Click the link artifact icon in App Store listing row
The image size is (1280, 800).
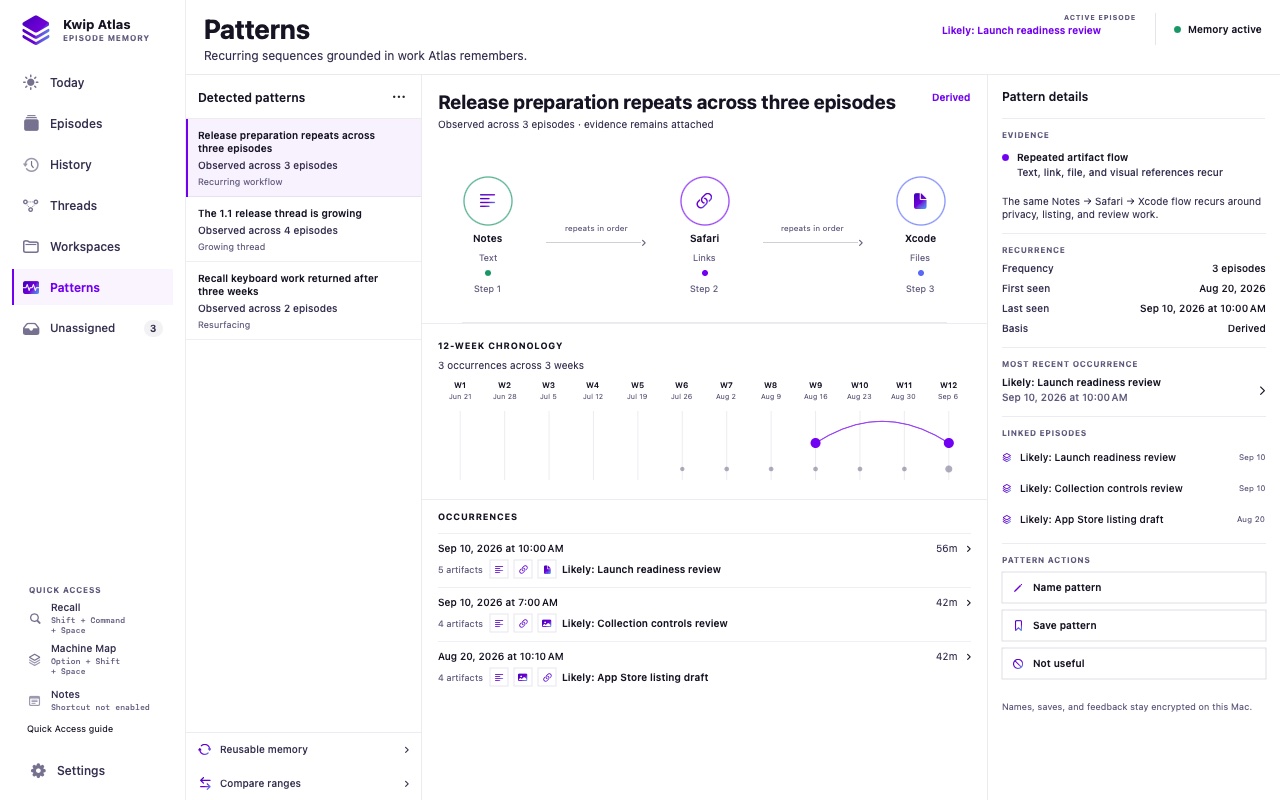(x=547, y=678)
